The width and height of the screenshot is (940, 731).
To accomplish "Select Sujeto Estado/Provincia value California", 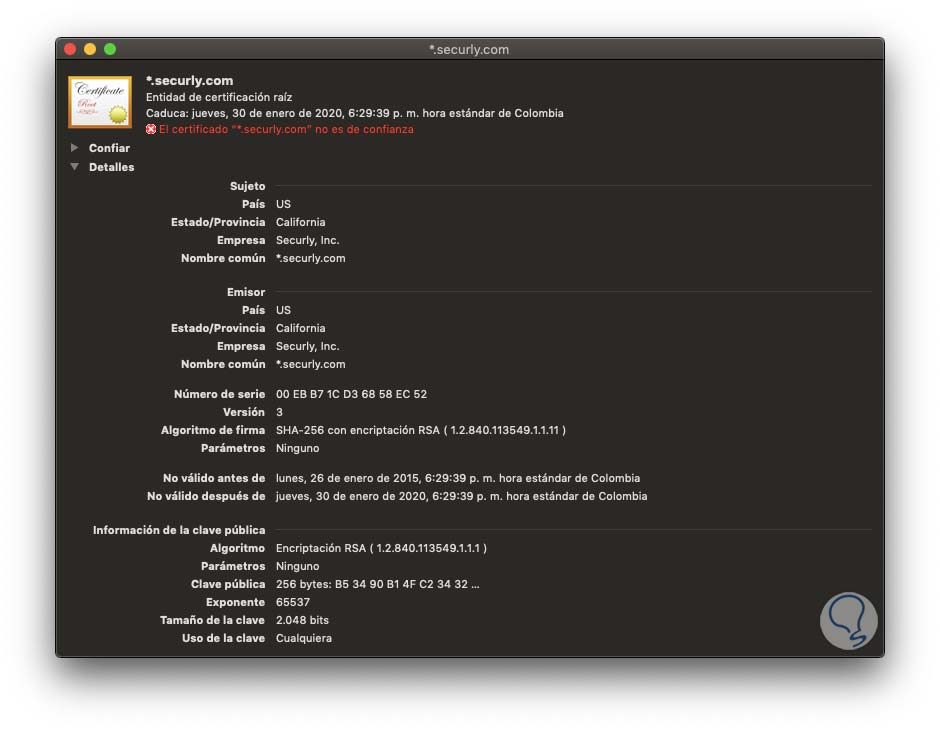I will pos(300,222).
